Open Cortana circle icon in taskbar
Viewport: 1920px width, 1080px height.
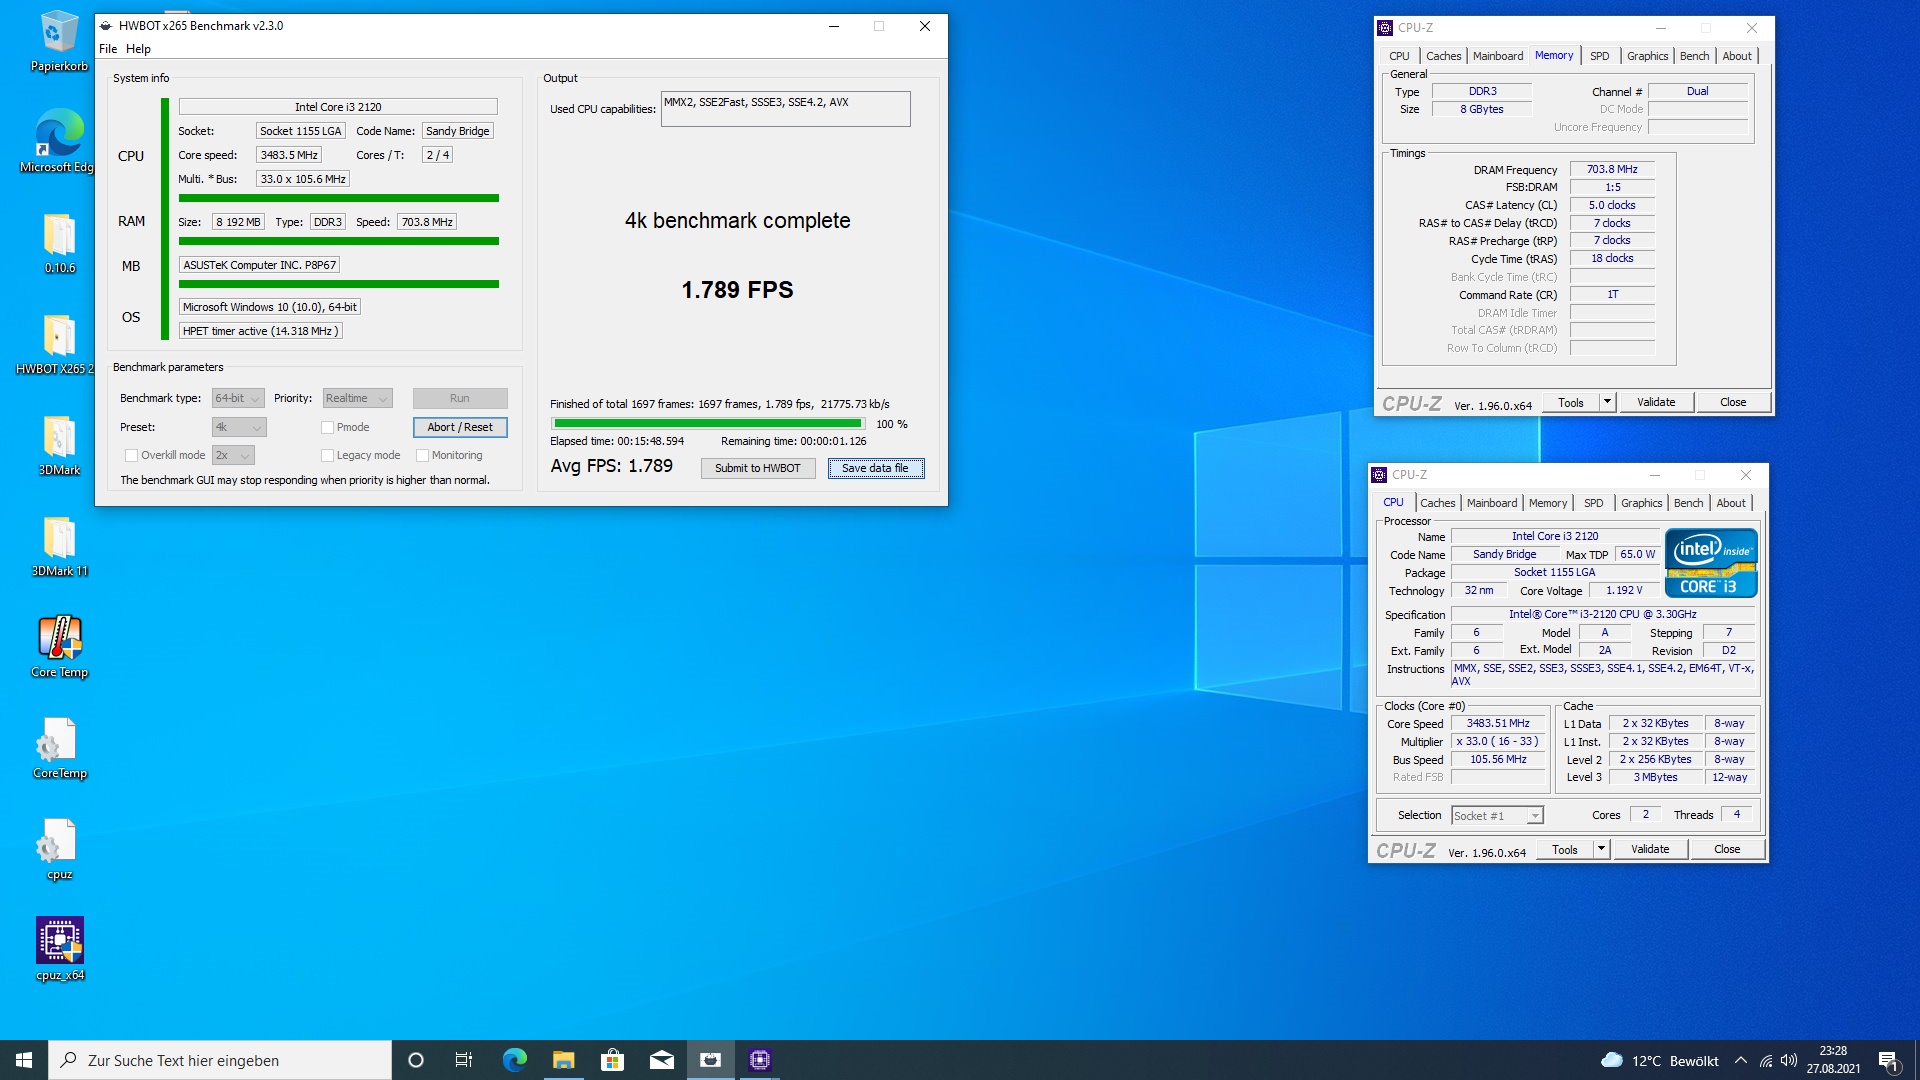(416, 1060)
